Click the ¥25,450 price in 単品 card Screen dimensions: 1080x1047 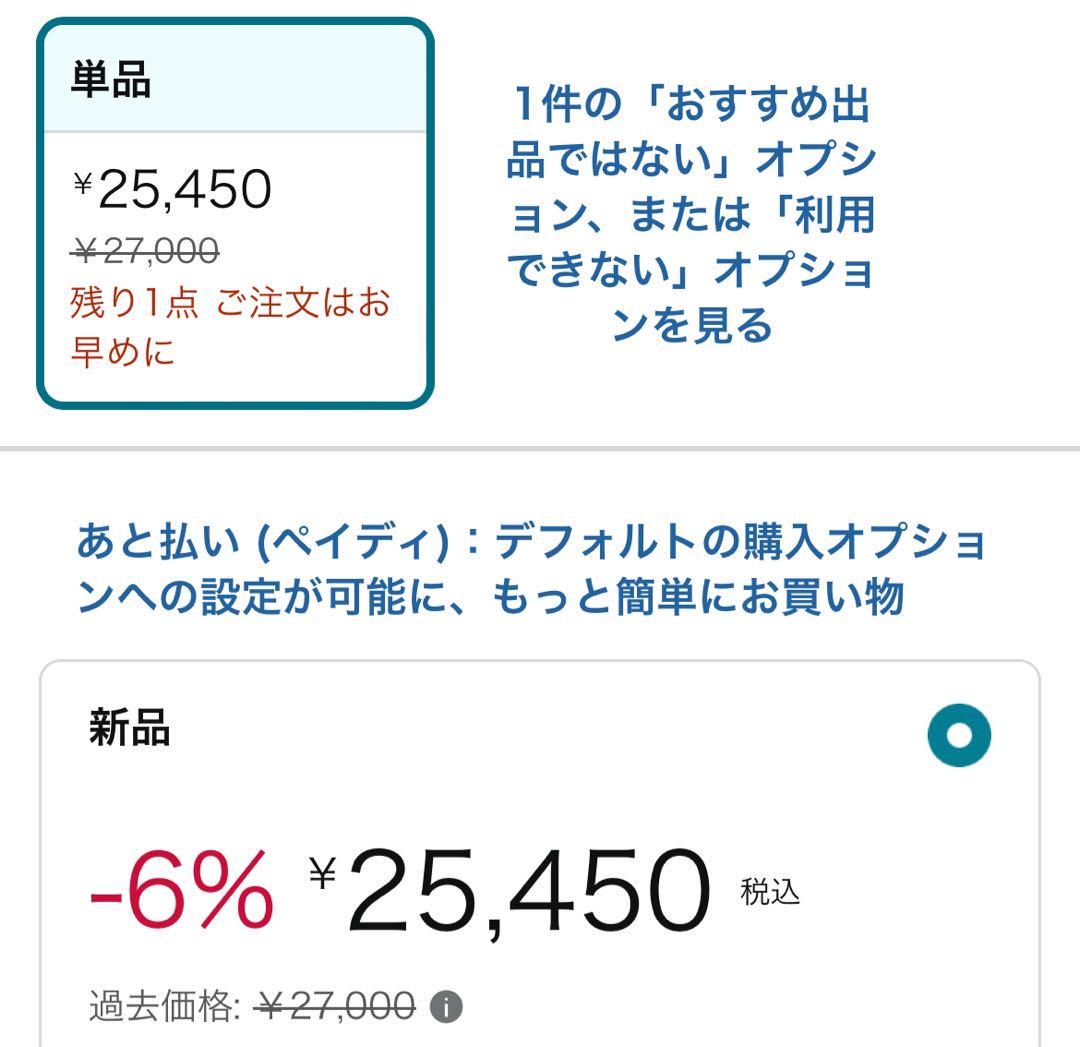click(x=172, y=189)
